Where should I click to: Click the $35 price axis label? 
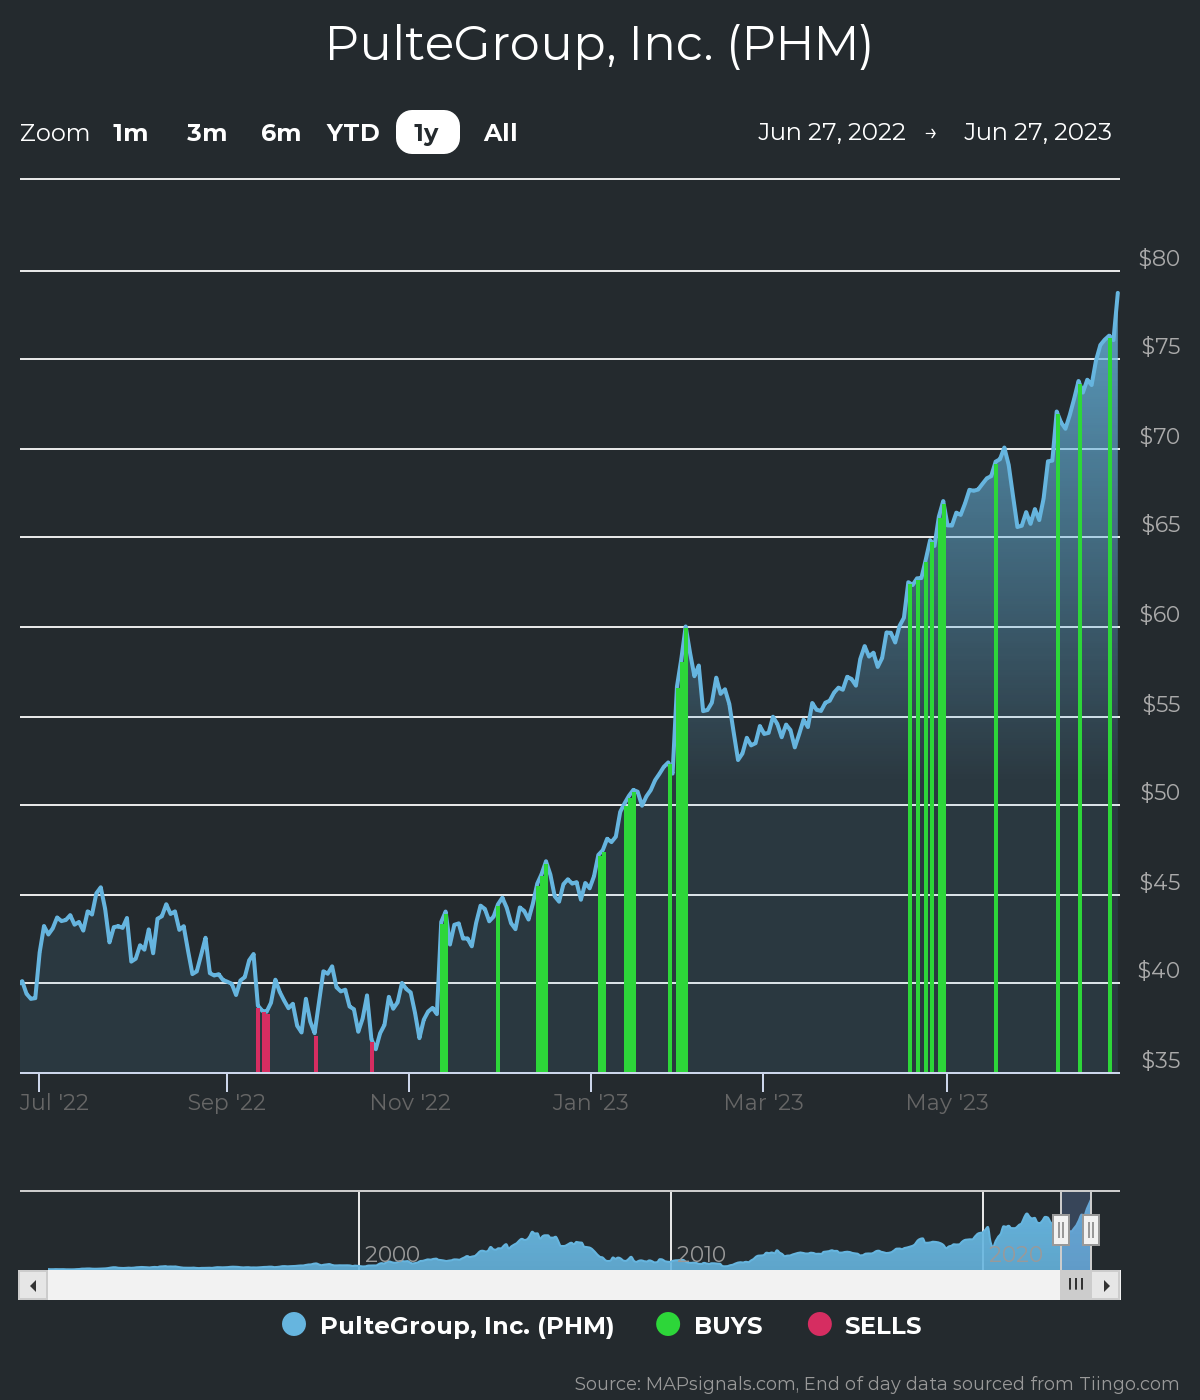(x=1160, y=1060)
